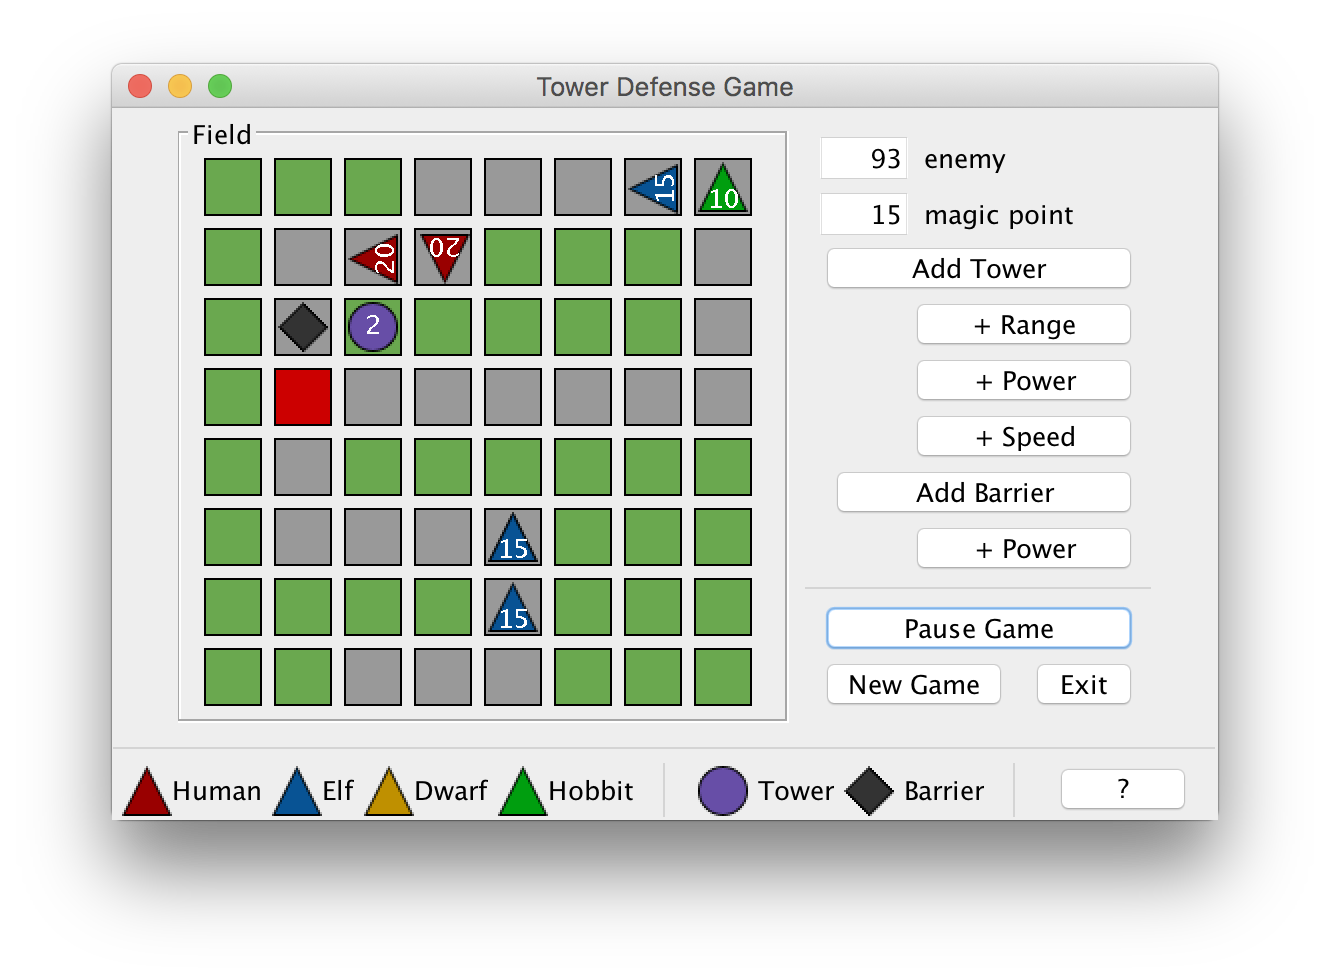Select the lower blue Elf 15 in the vertical pair
The width and height of the screenshot is (1330, 980).
[513, 607]
